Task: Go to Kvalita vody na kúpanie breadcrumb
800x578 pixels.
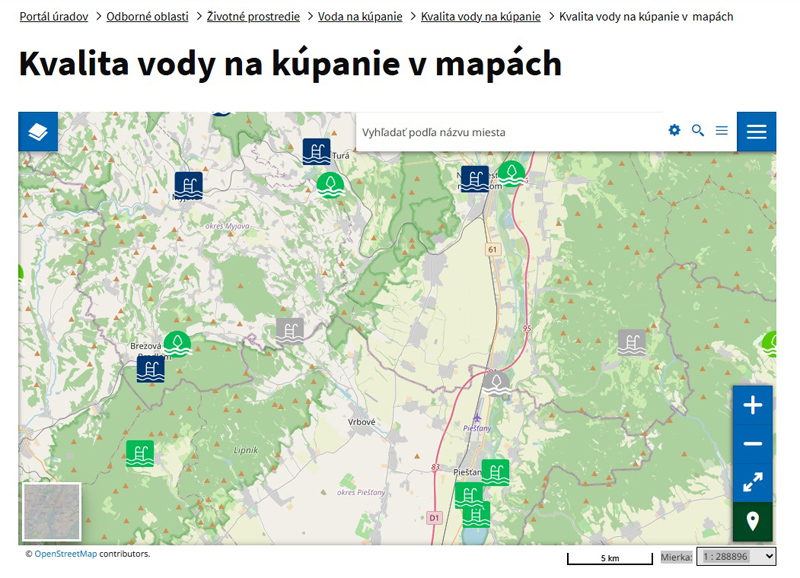Action: point(481,16)
